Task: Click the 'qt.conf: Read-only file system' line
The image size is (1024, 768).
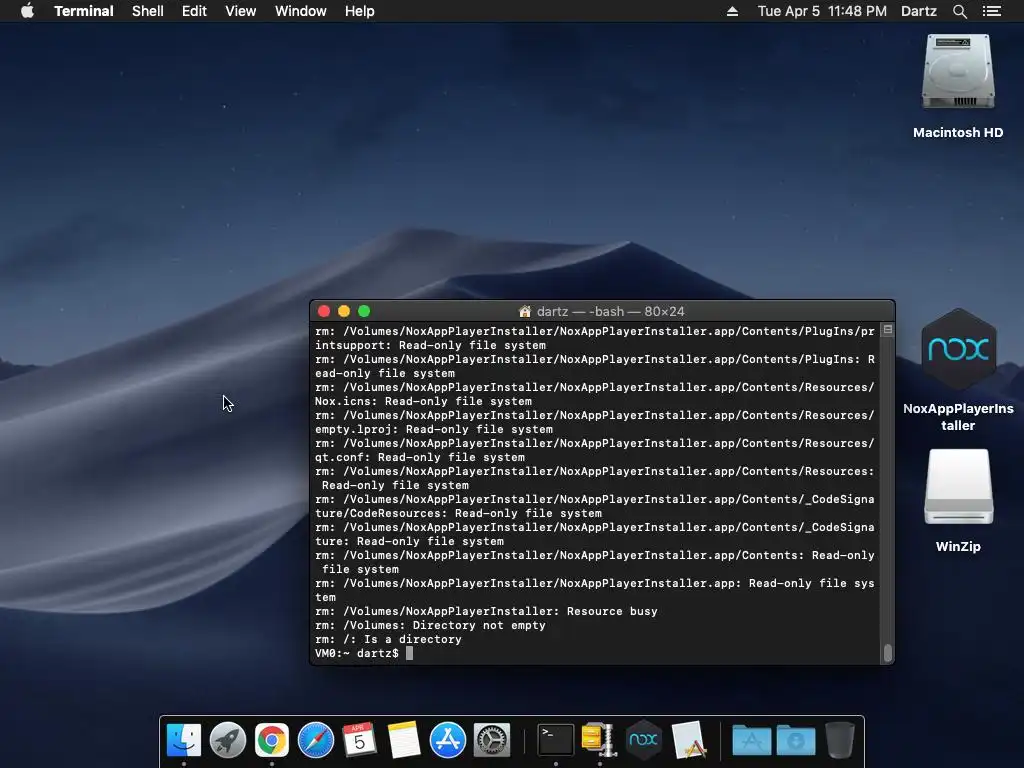Action: [419, 457]
